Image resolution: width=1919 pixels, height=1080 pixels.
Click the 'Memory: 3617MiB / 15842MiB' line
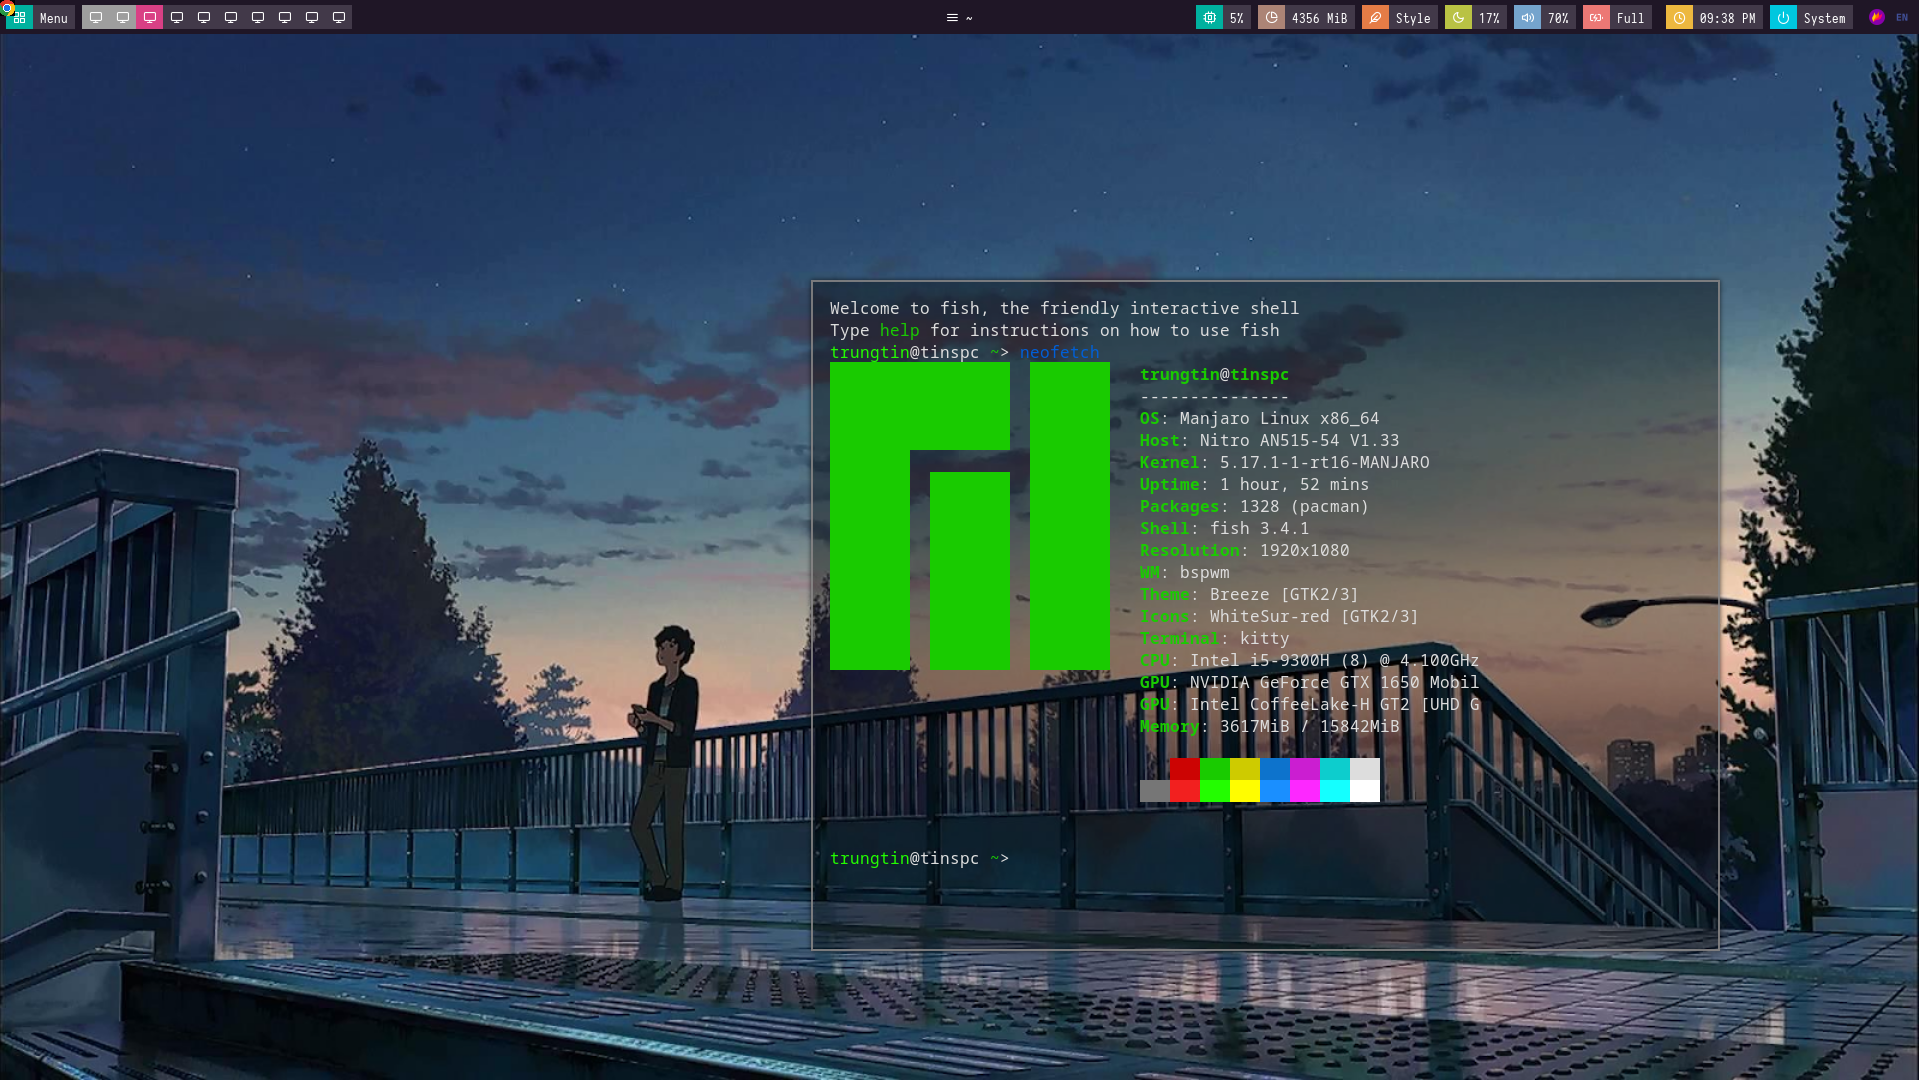click(x=1269, y=726)
